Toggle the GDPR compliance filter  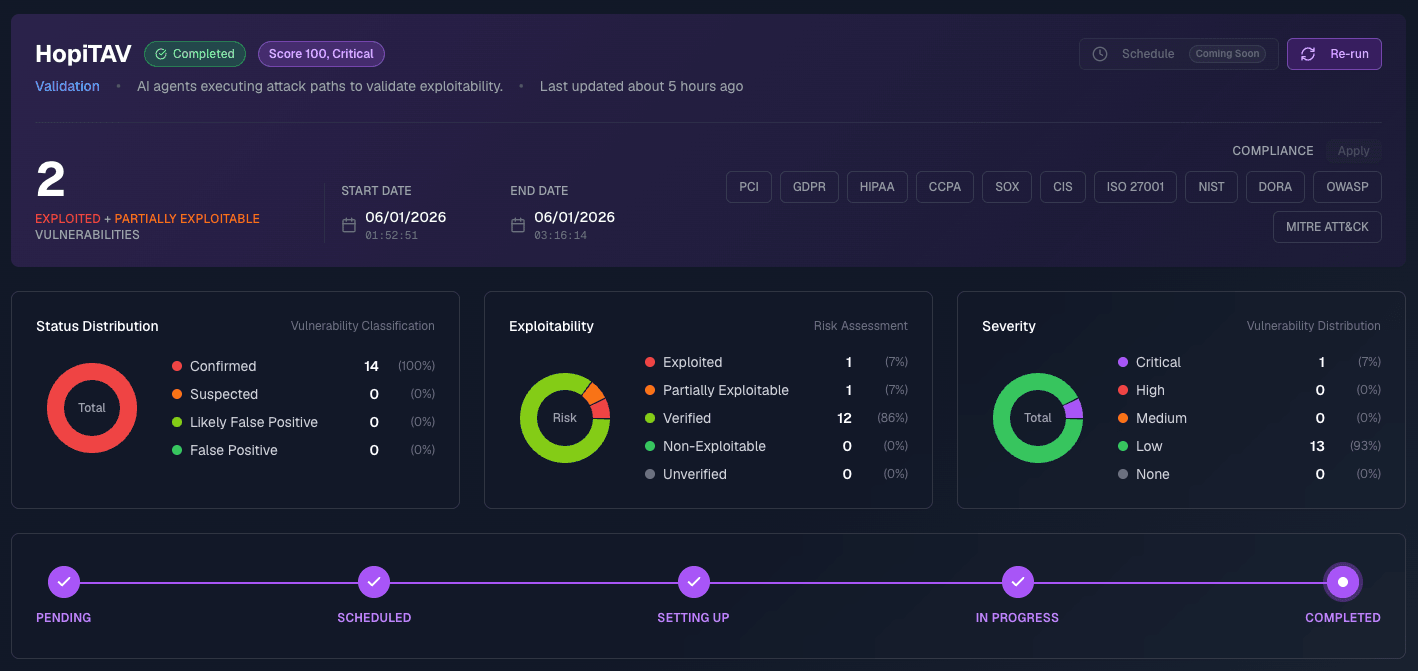(x=809, y=187)
